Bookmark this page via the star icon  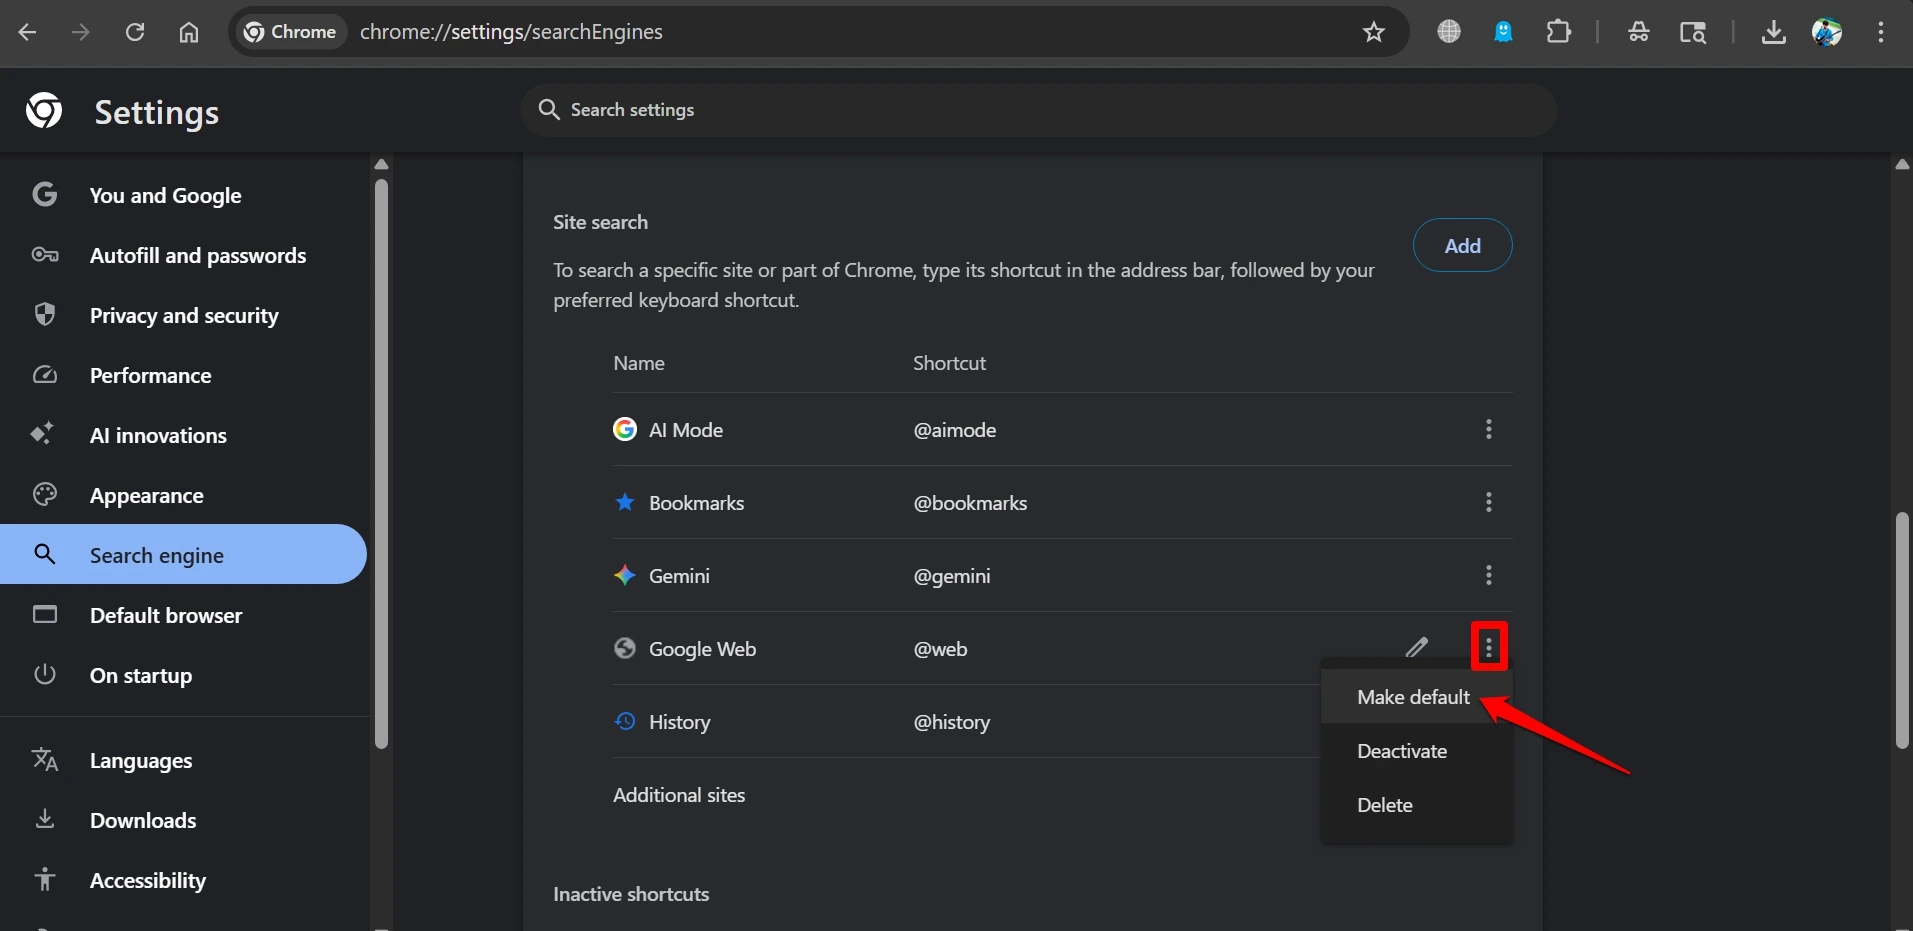[x=1374, y=32]
